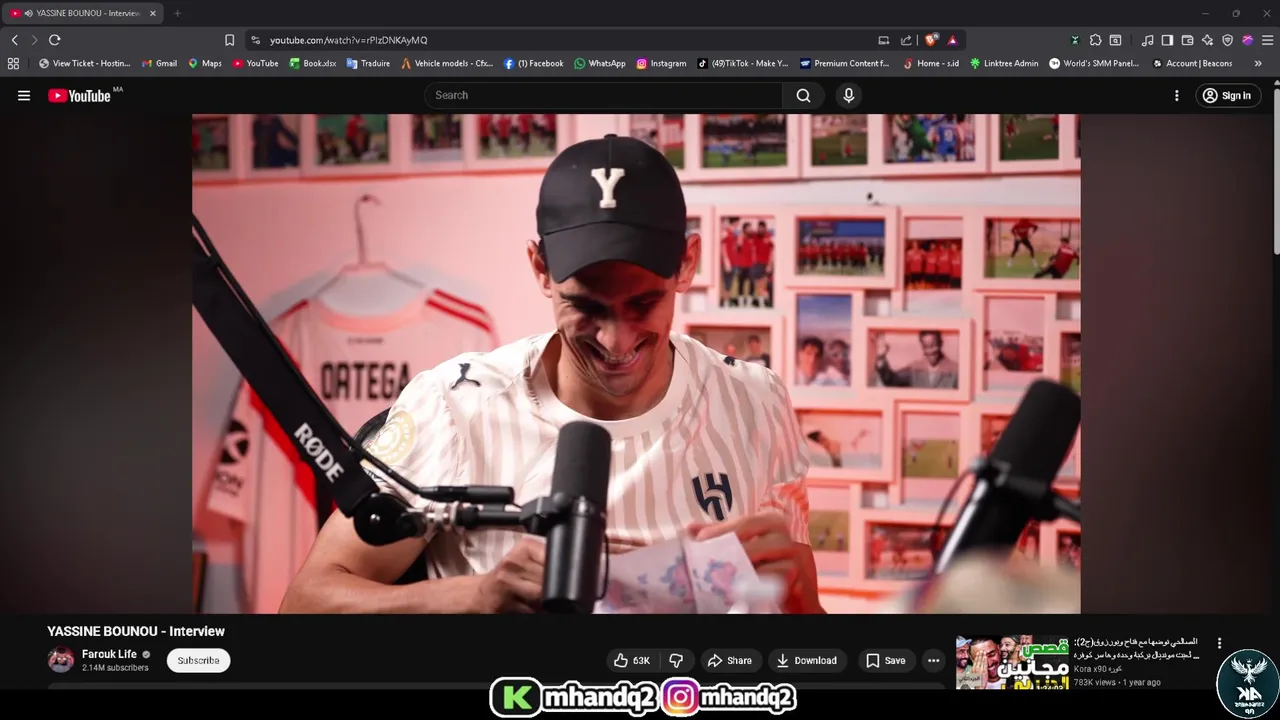Close the YASSINE BOUNOU tab
Screen dimensions: 1280x720
[153, 13]
